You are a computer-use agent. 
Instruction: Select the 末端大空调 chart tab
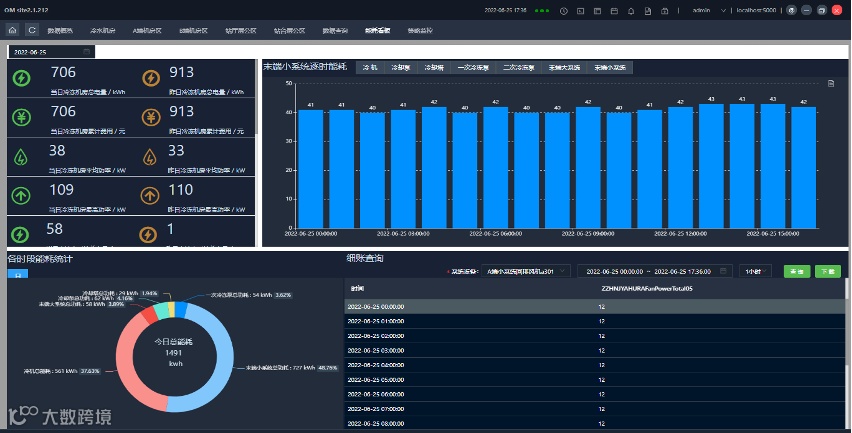click(565, 67)
